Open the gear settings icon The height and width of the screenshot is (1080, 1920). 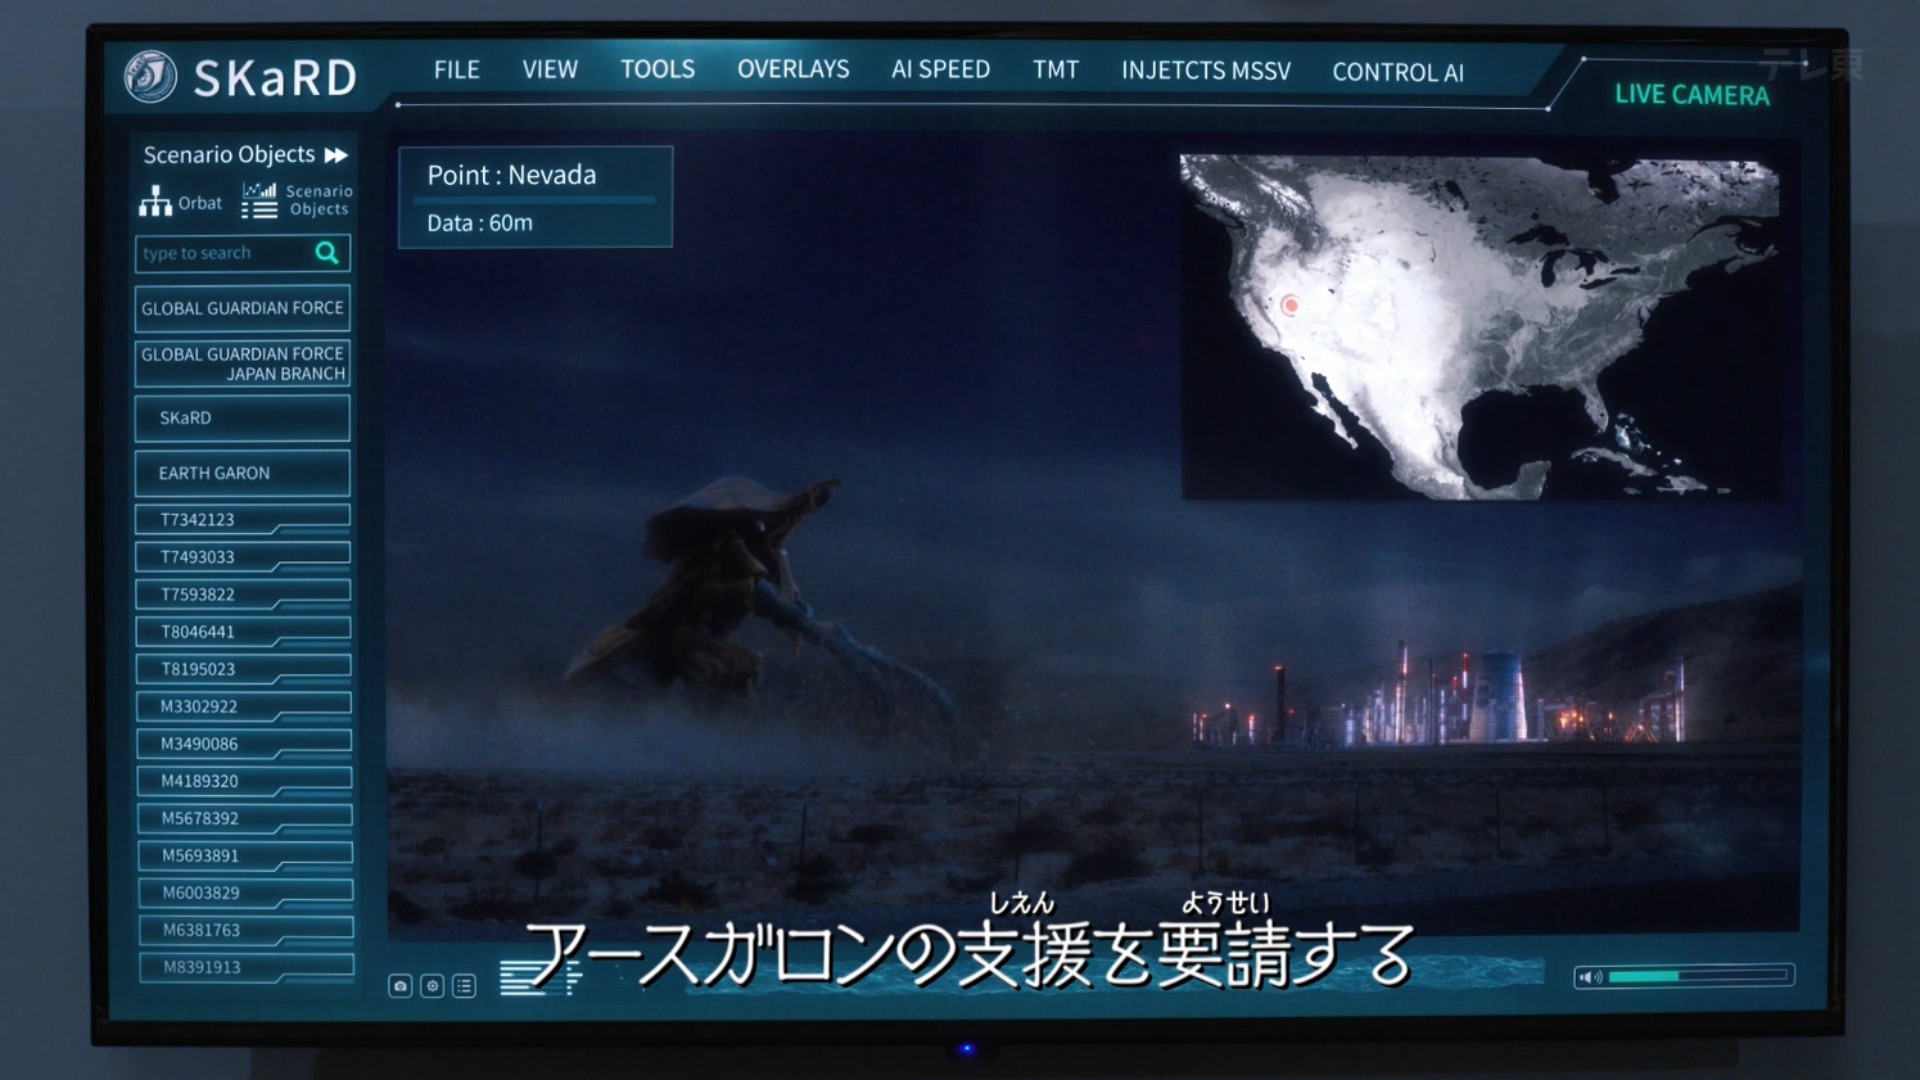(432, 986)
